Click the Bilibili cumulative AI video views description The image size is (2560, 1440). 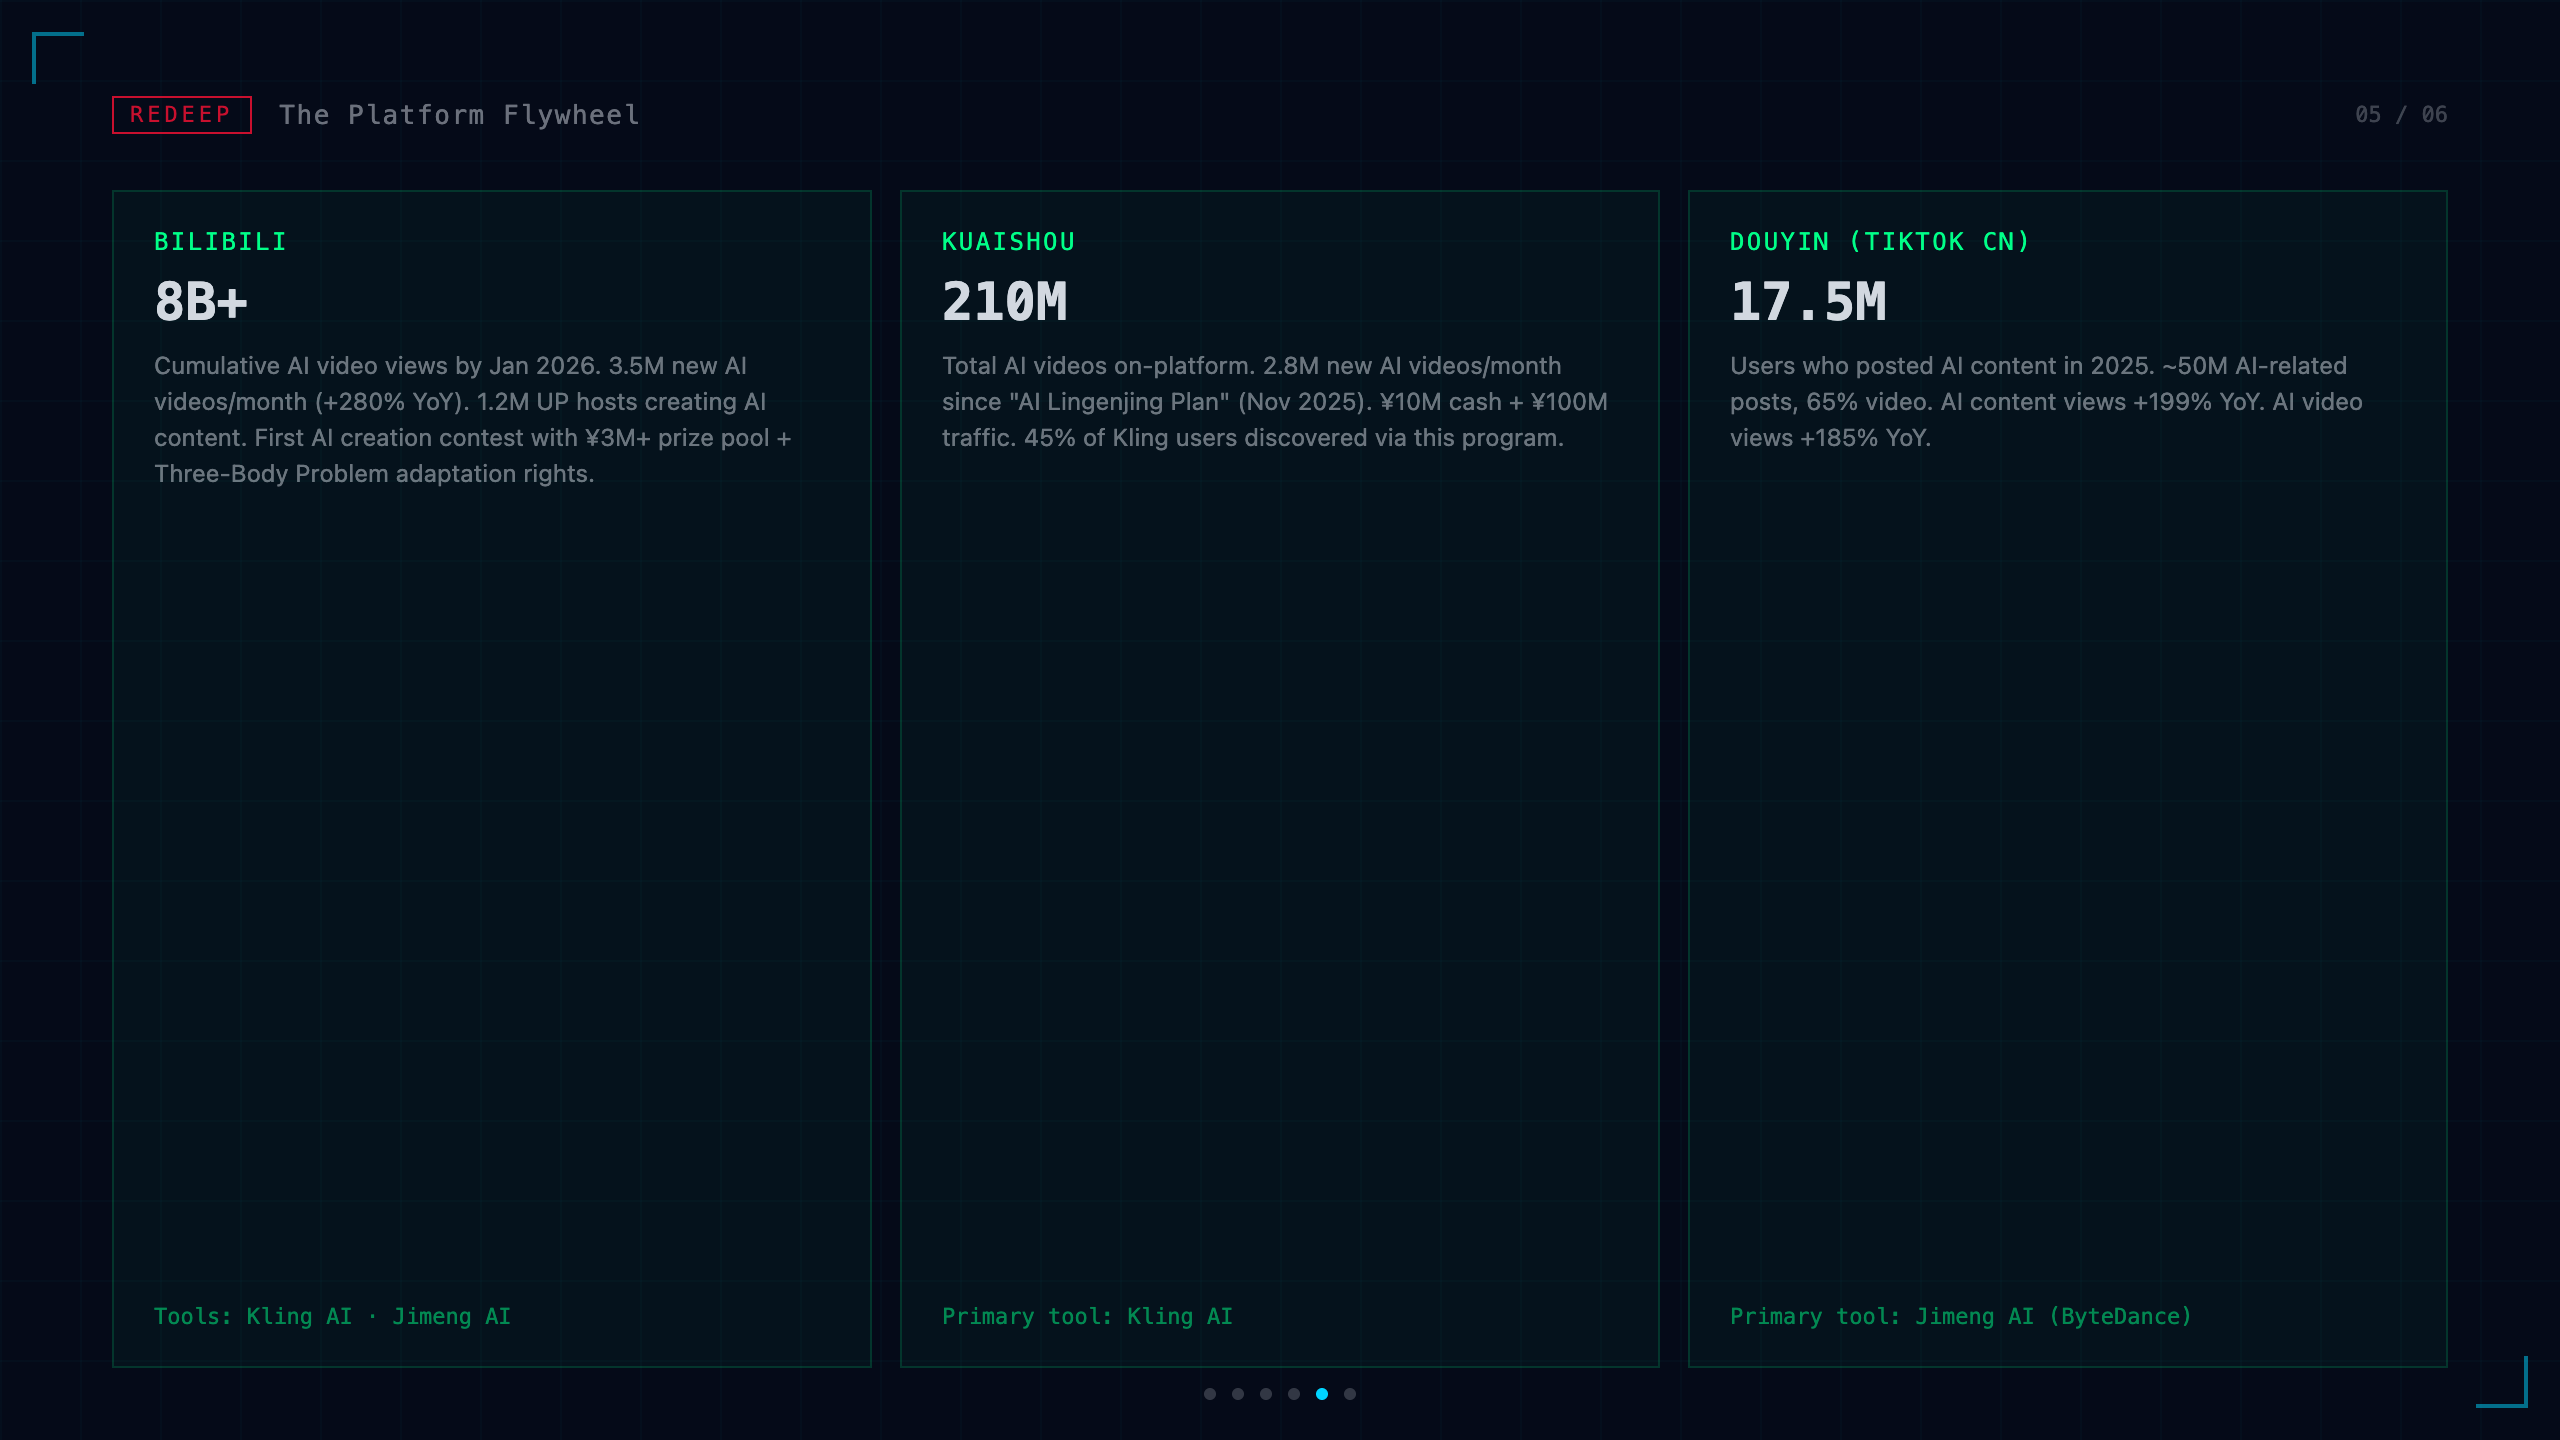coord(473,420)
